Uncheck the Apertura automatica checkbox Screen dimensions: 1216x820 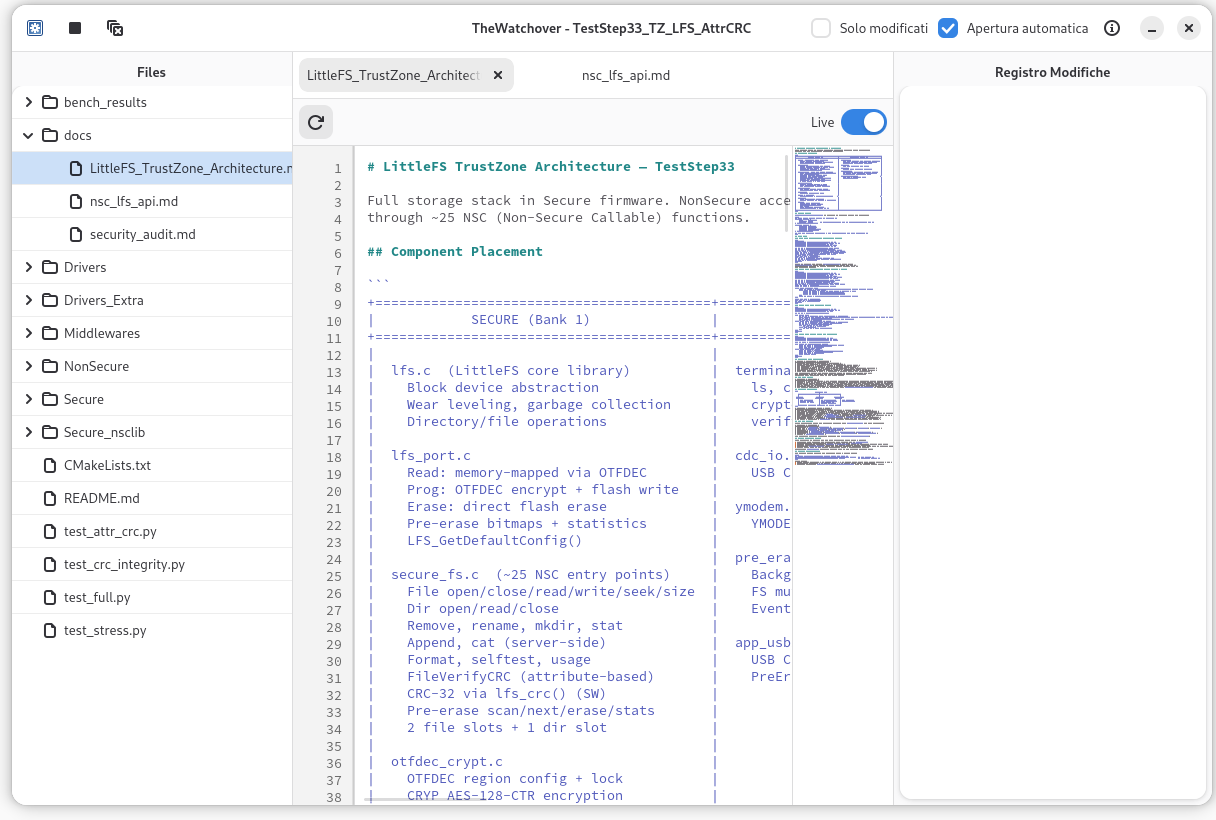[x=948, y=28]
